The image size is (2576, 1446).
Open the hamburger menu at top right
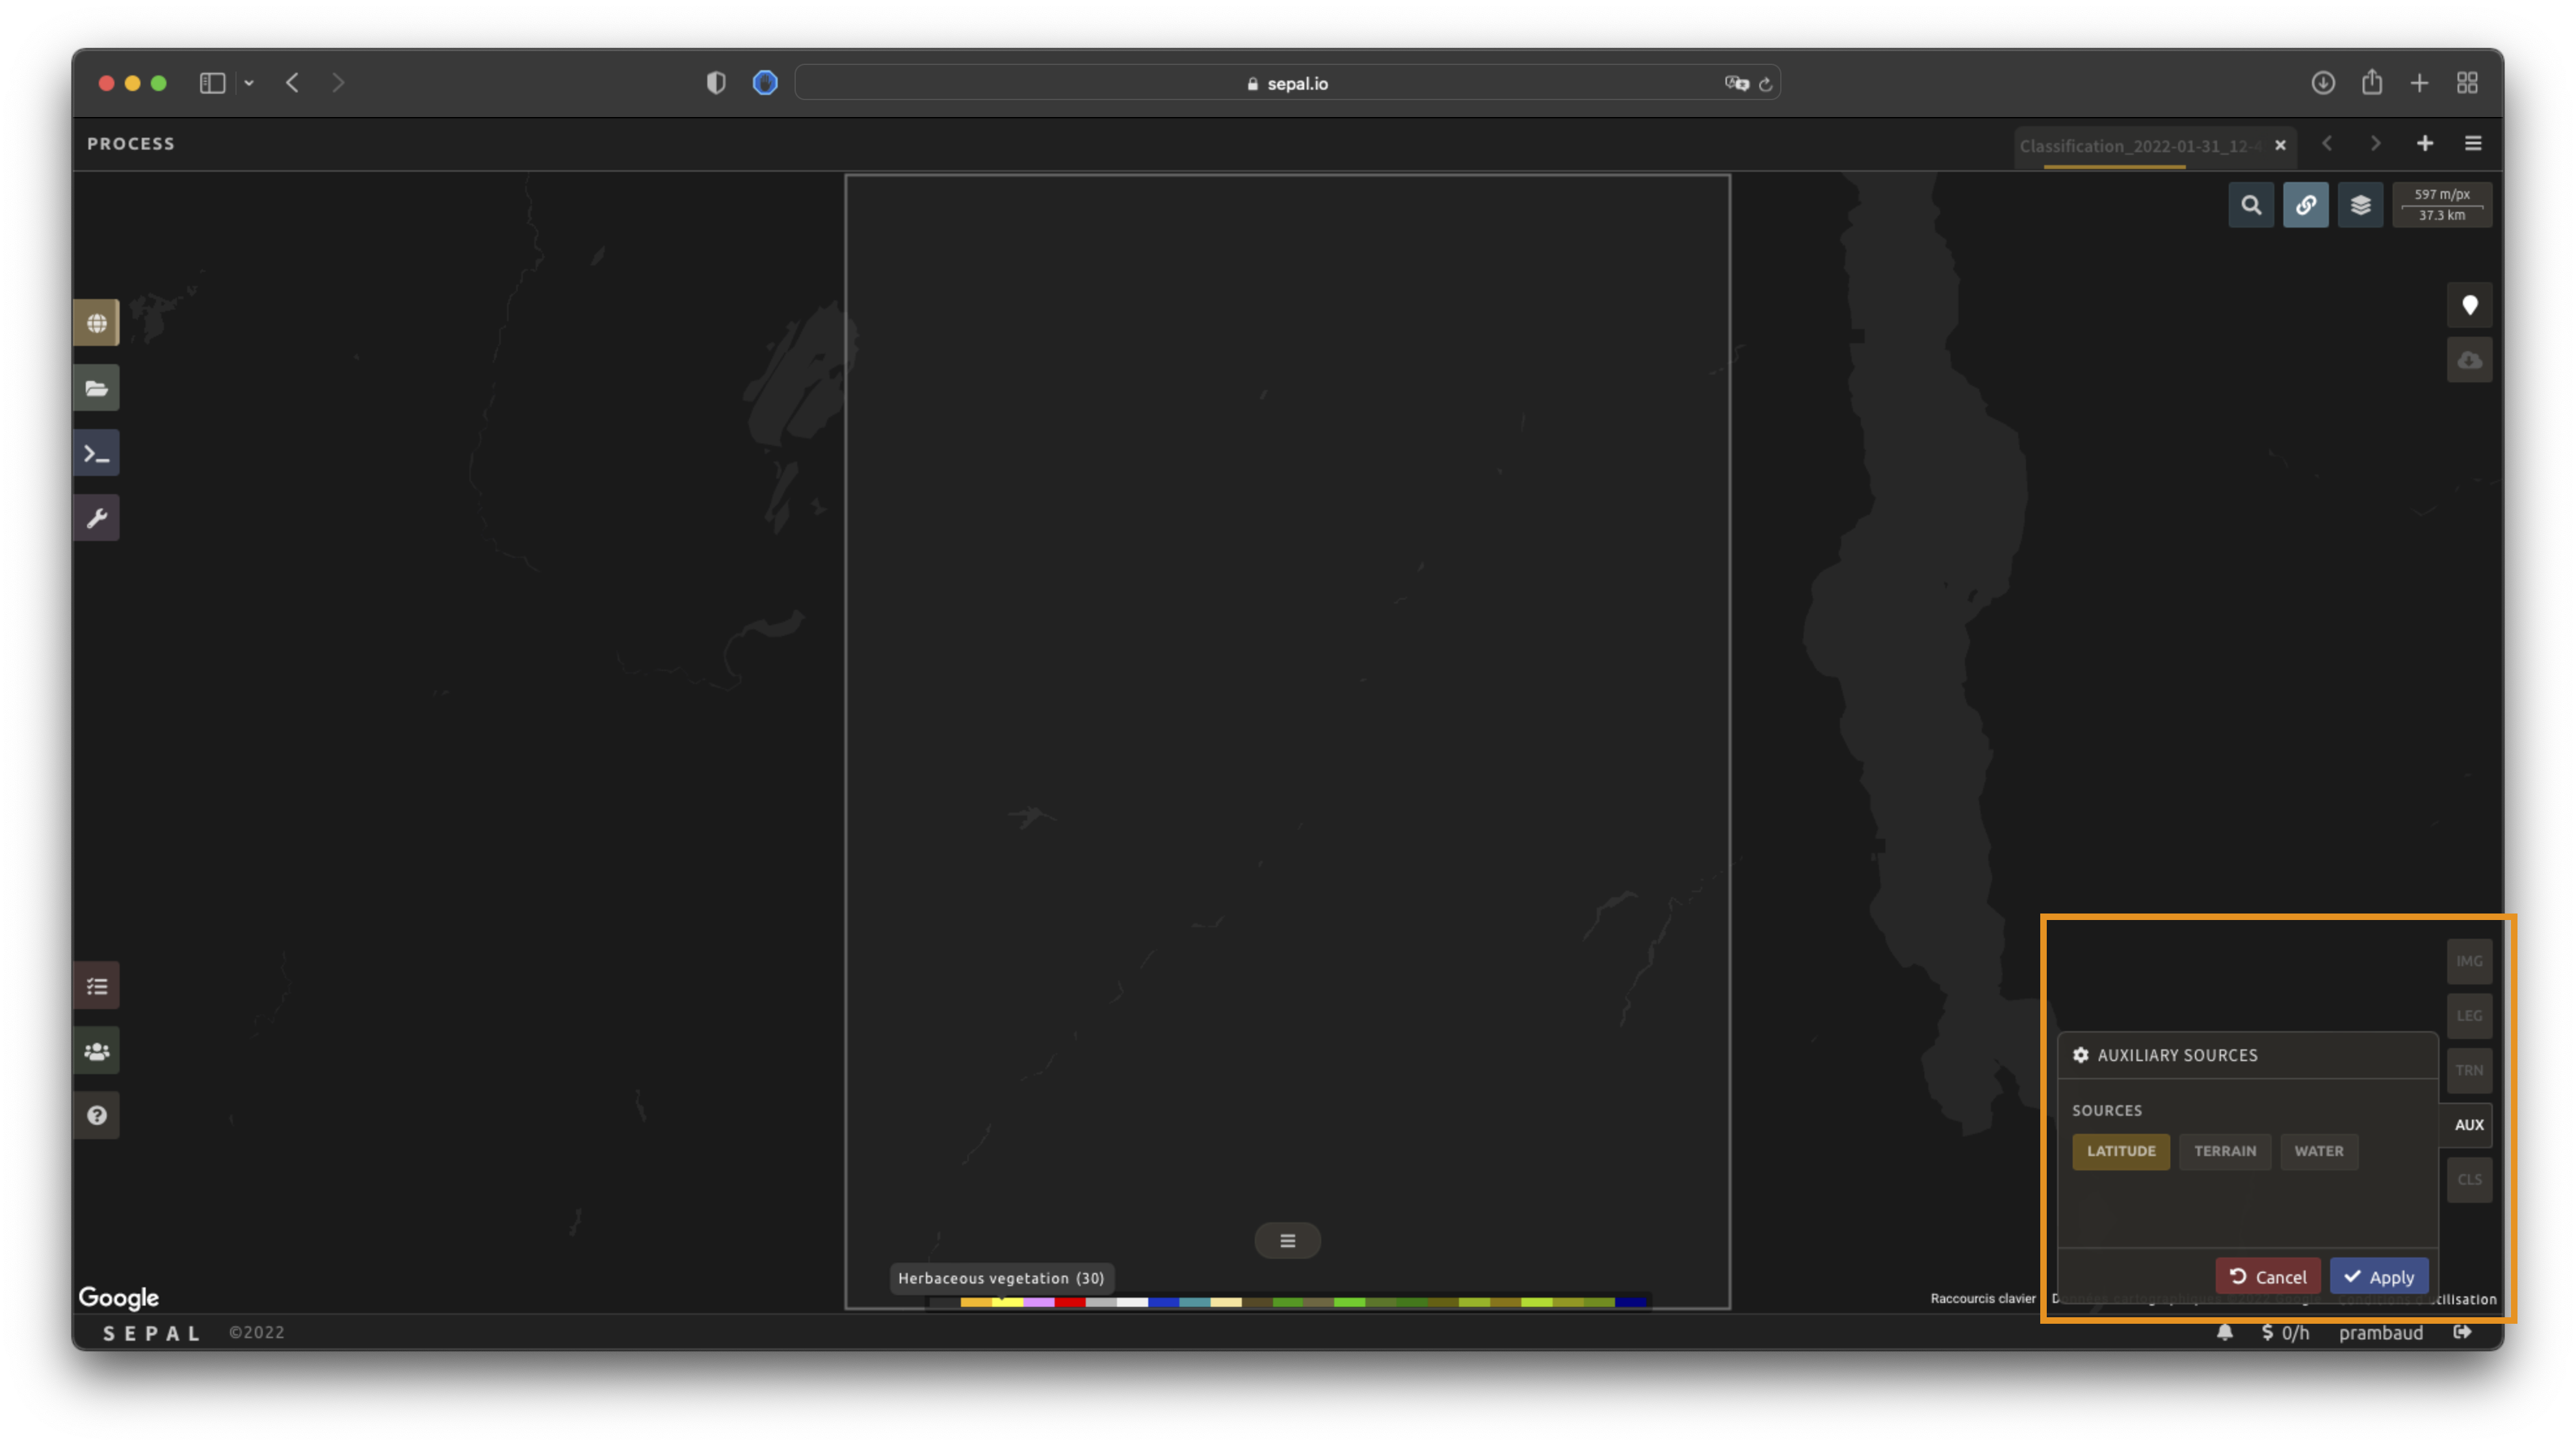click(2473, 144)
